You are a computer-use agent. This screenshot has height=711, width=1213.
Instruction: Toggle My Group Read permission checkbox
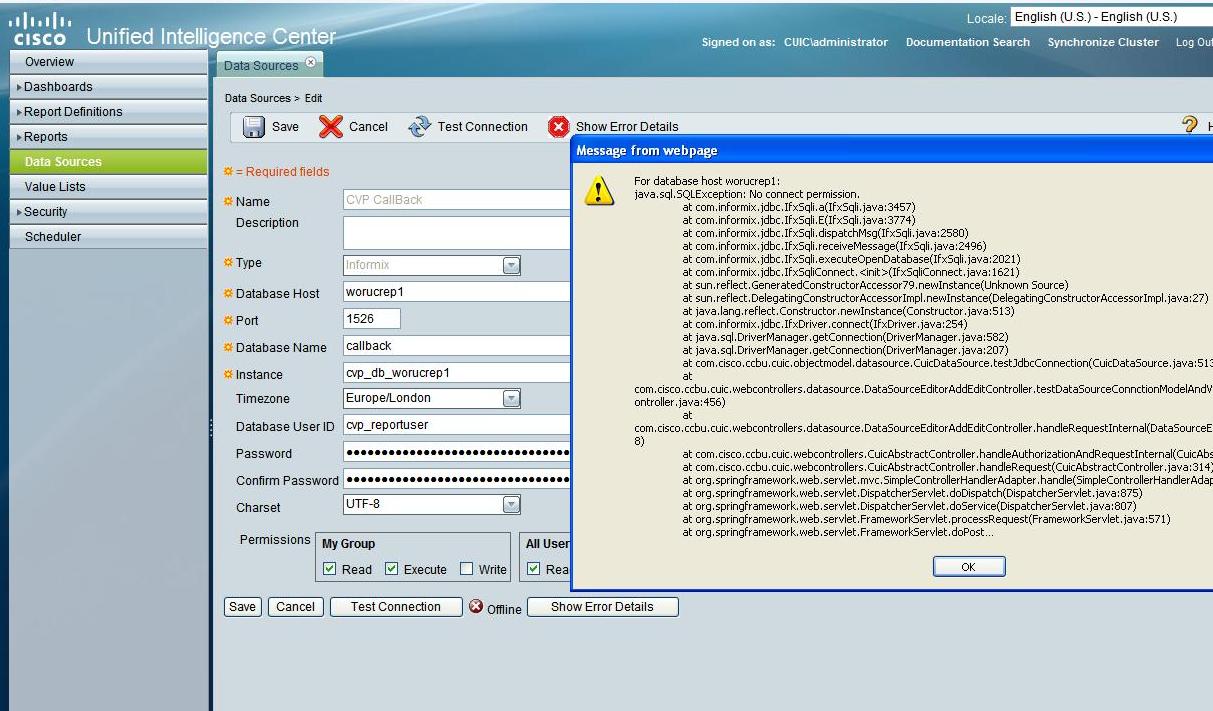tap(330, 569)
